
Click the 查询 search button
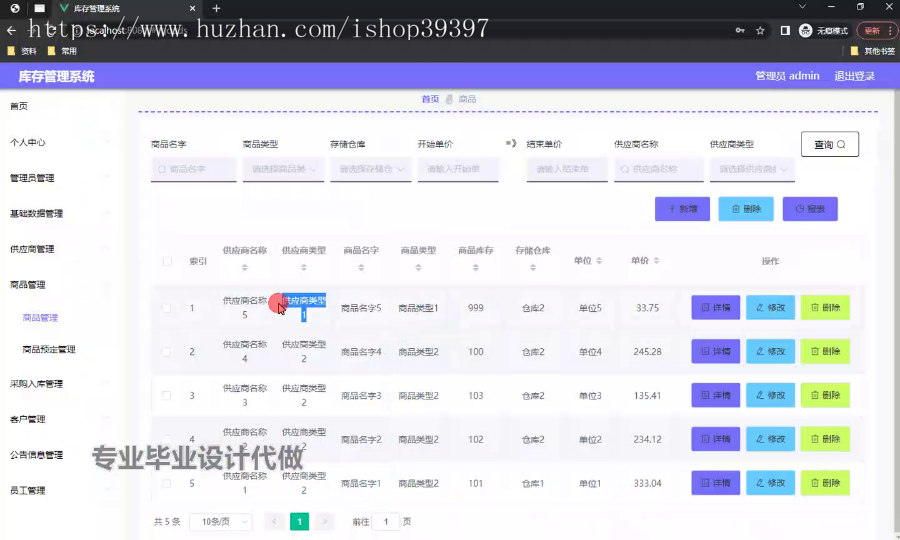(x=829, y=144)
